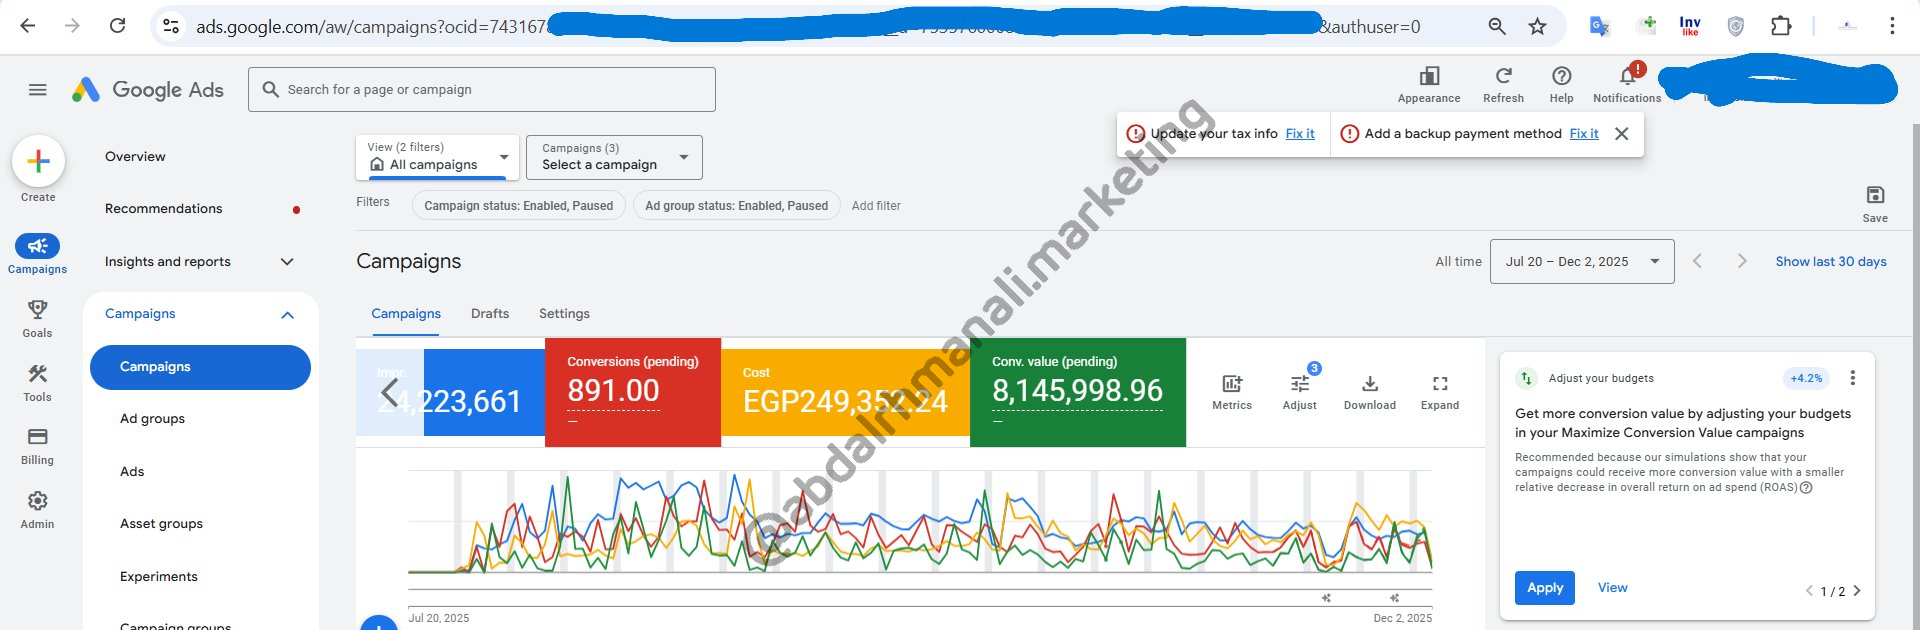This screenshot has width=1920, height=630.
Task: Dismiss the payment alert banner
Action: [1622, 134]
